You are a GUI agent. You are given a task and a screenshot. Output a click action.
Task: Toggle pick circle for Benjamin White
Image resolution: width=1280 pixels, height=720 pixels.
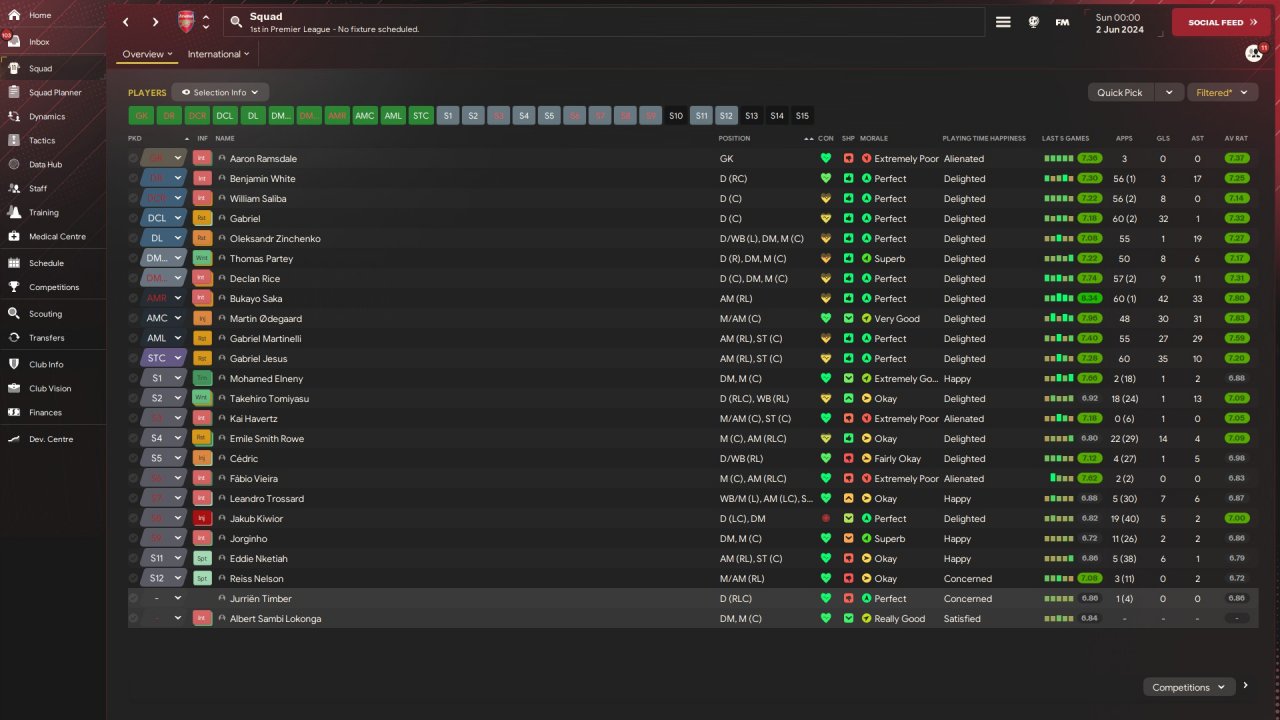pyautogui.click(x=133, y=178)
